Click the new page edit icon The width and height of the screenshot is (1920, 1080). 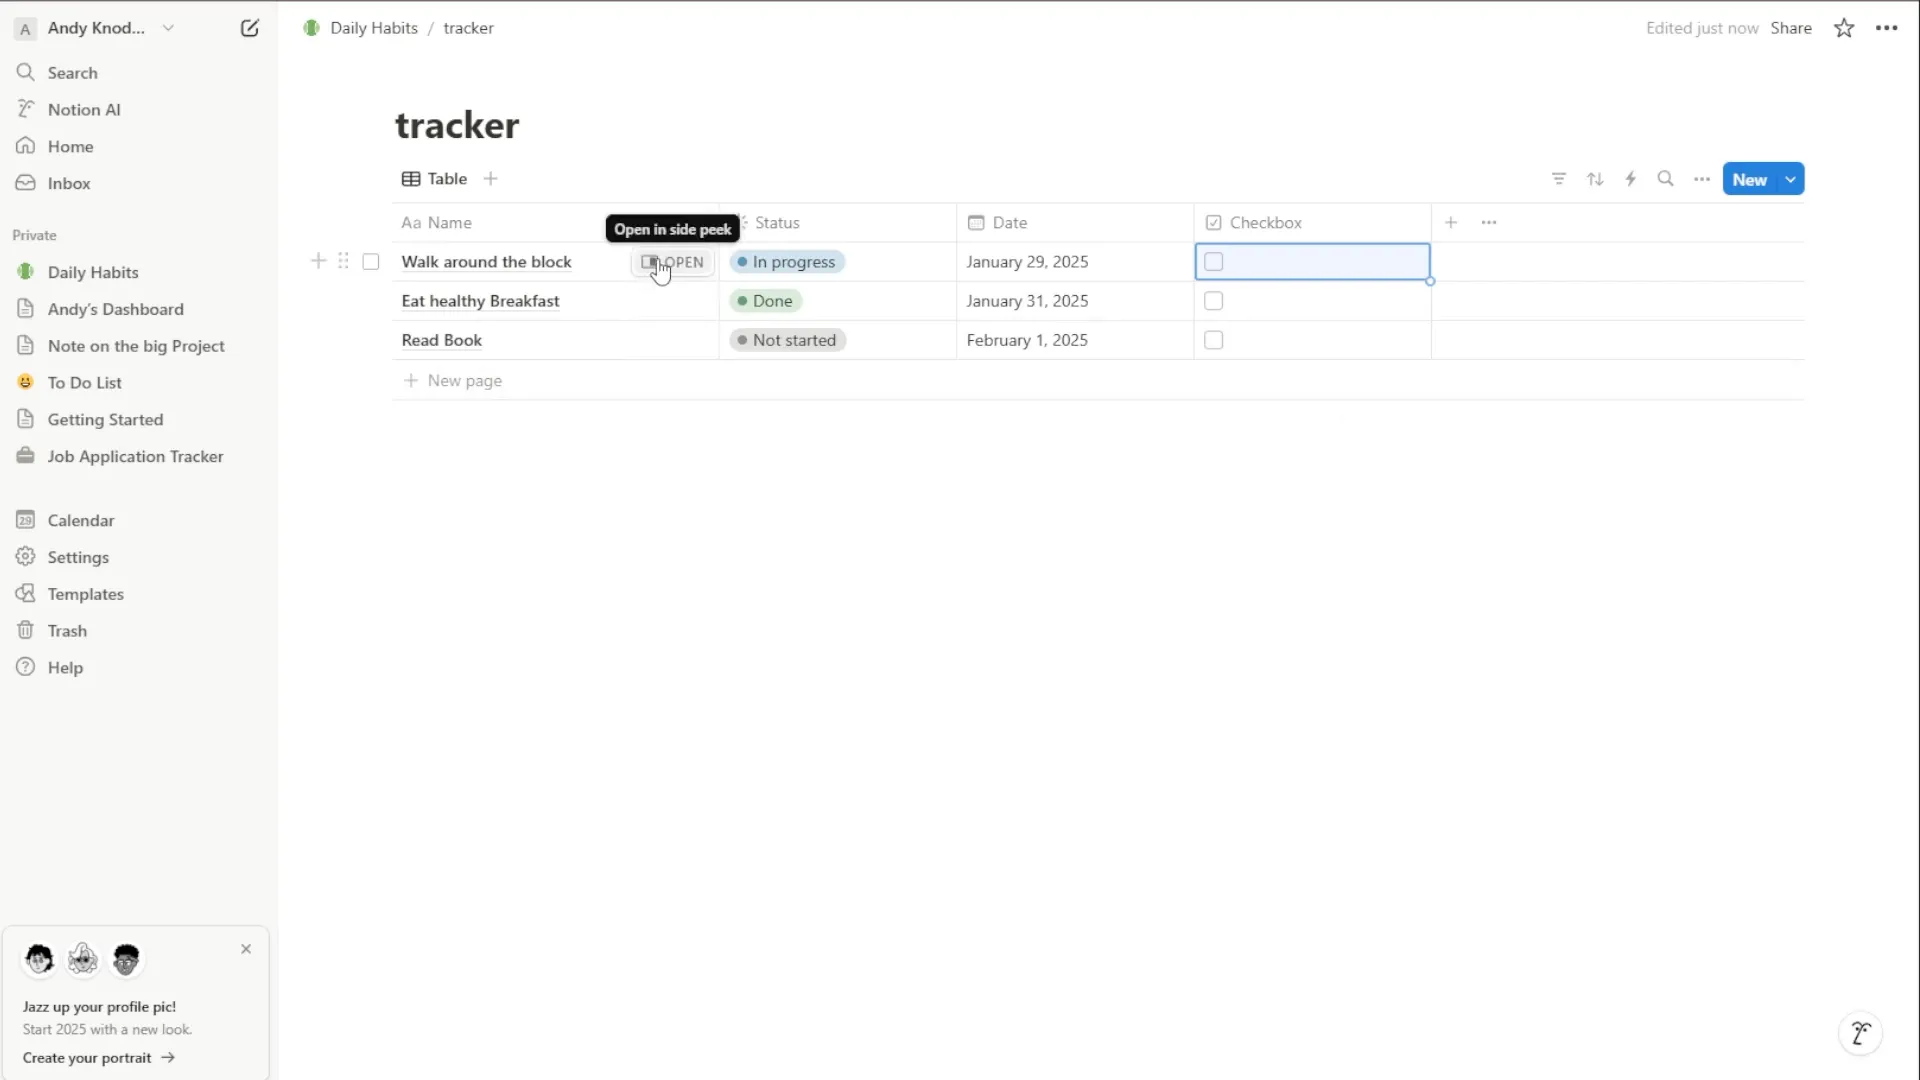coord(249,28)
